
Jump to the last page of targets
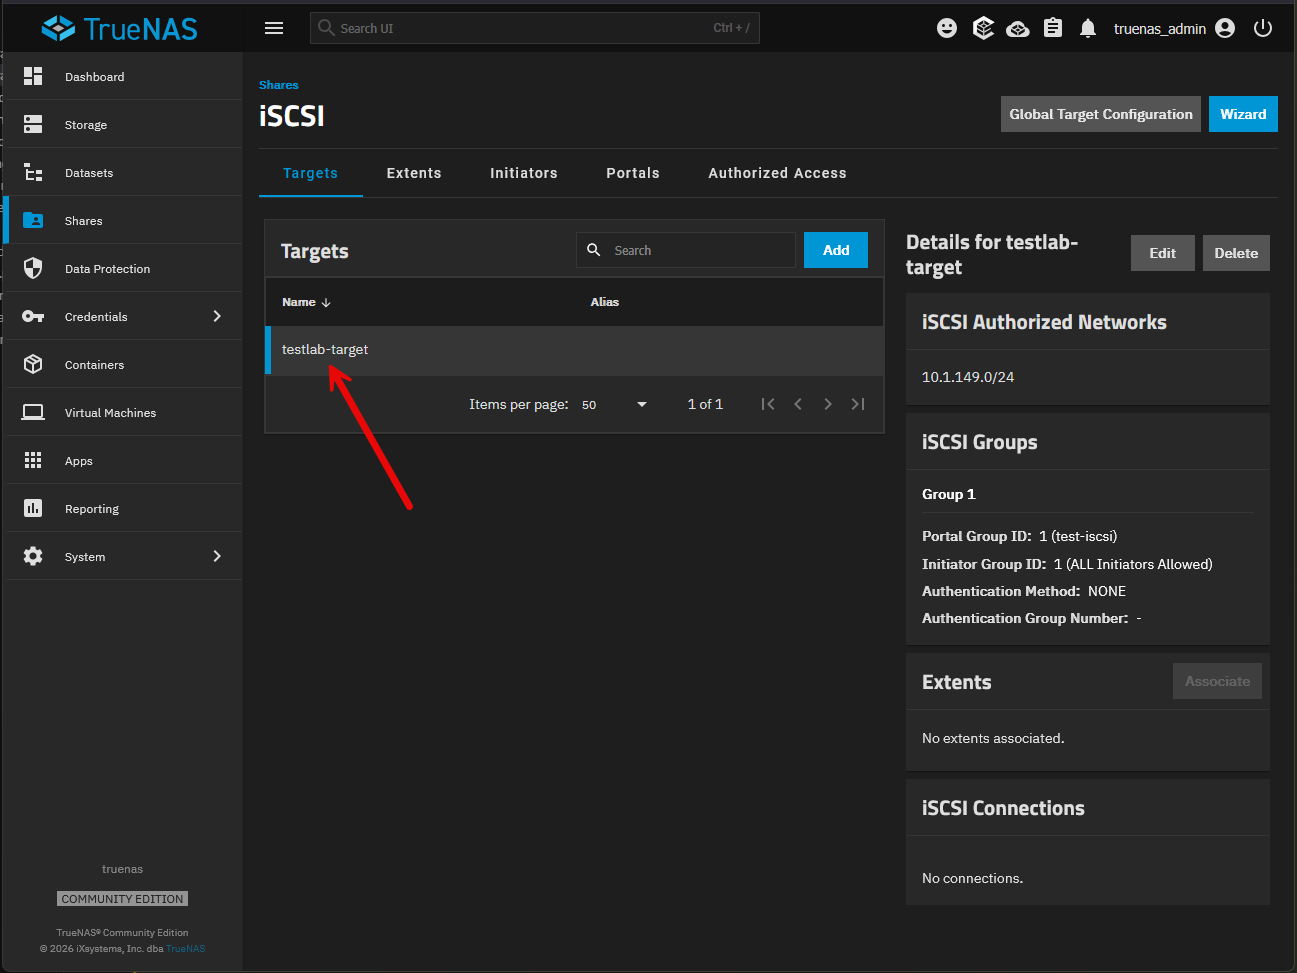(858, 404)
